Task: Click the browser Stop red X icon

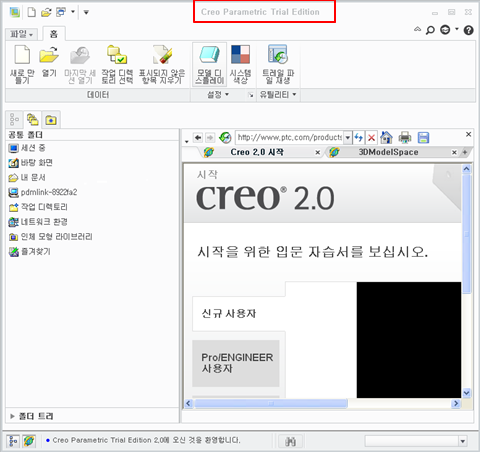Action: (371, 137)
